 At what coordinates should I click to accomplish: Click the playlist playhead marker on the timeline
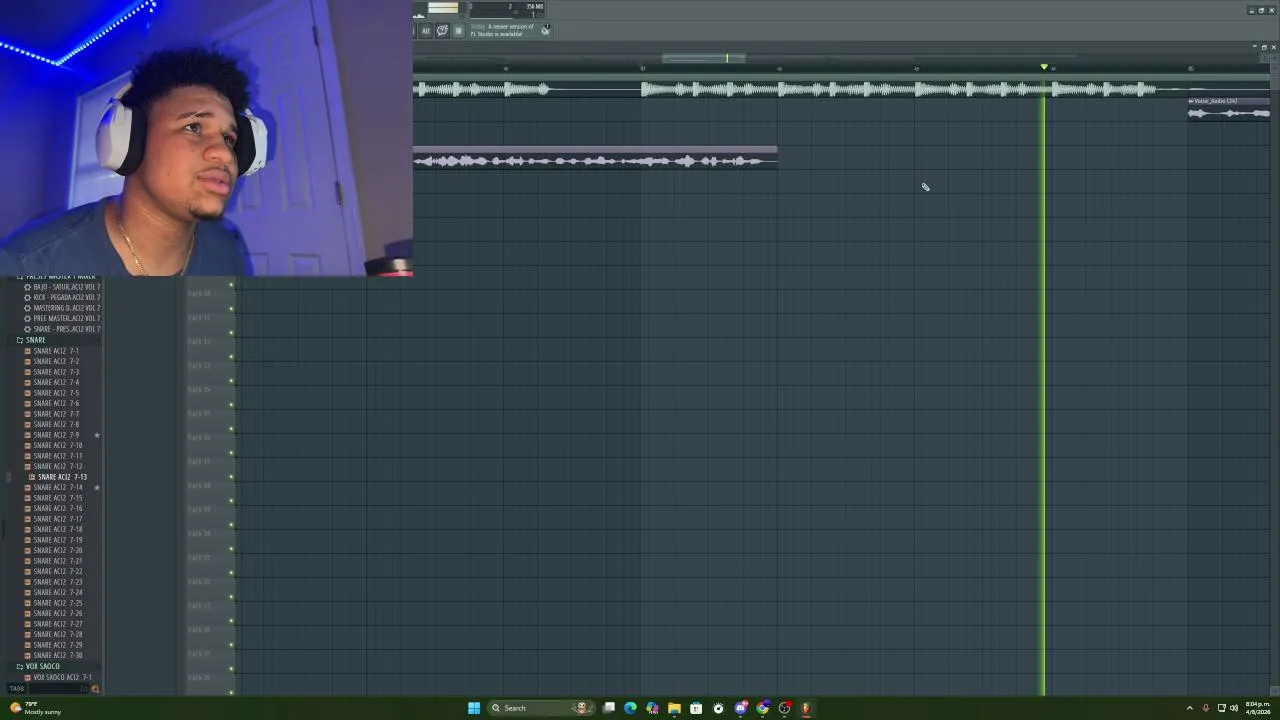(1044, 67)
